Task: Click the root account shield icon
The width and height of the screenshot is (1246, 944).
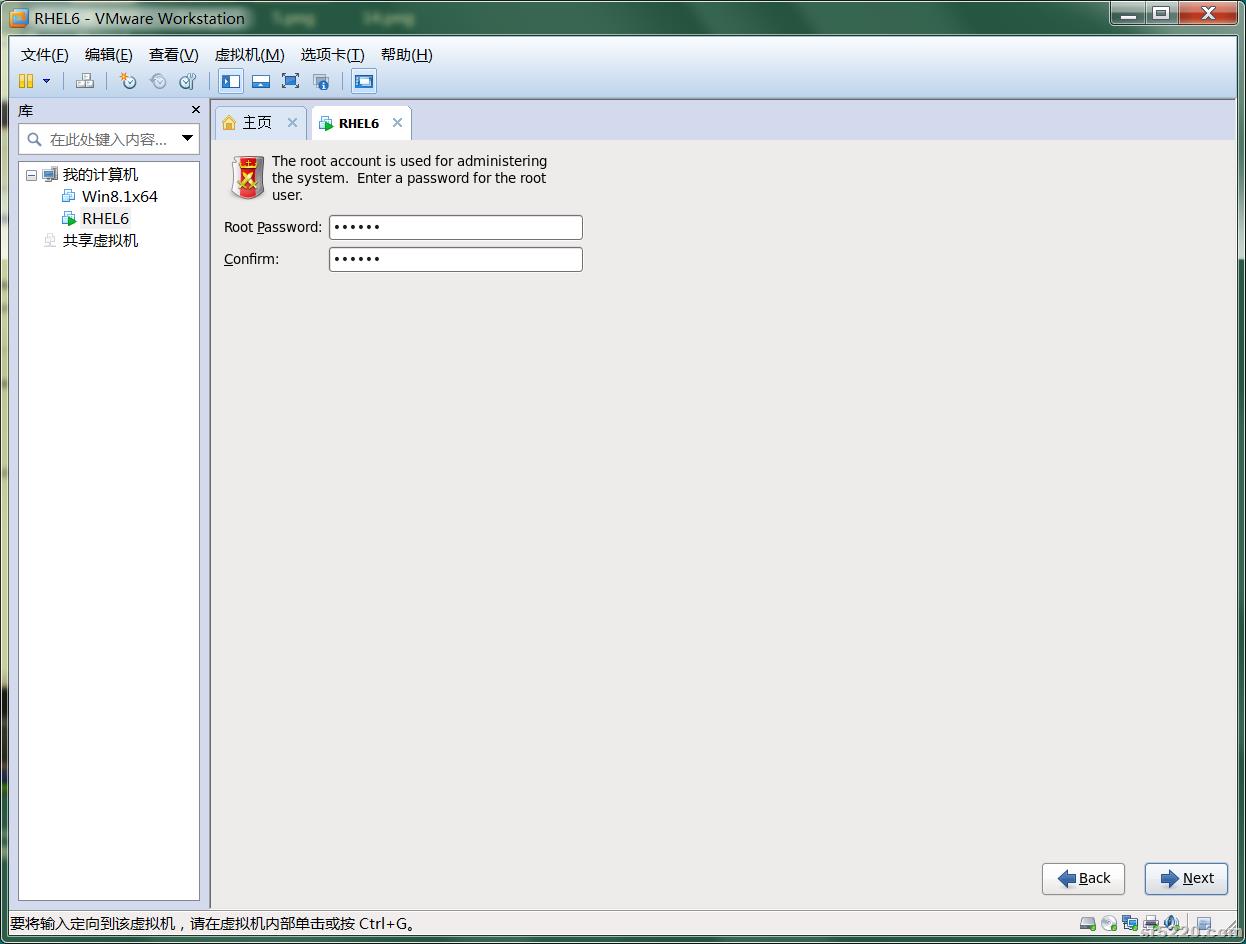Action: 247,177
